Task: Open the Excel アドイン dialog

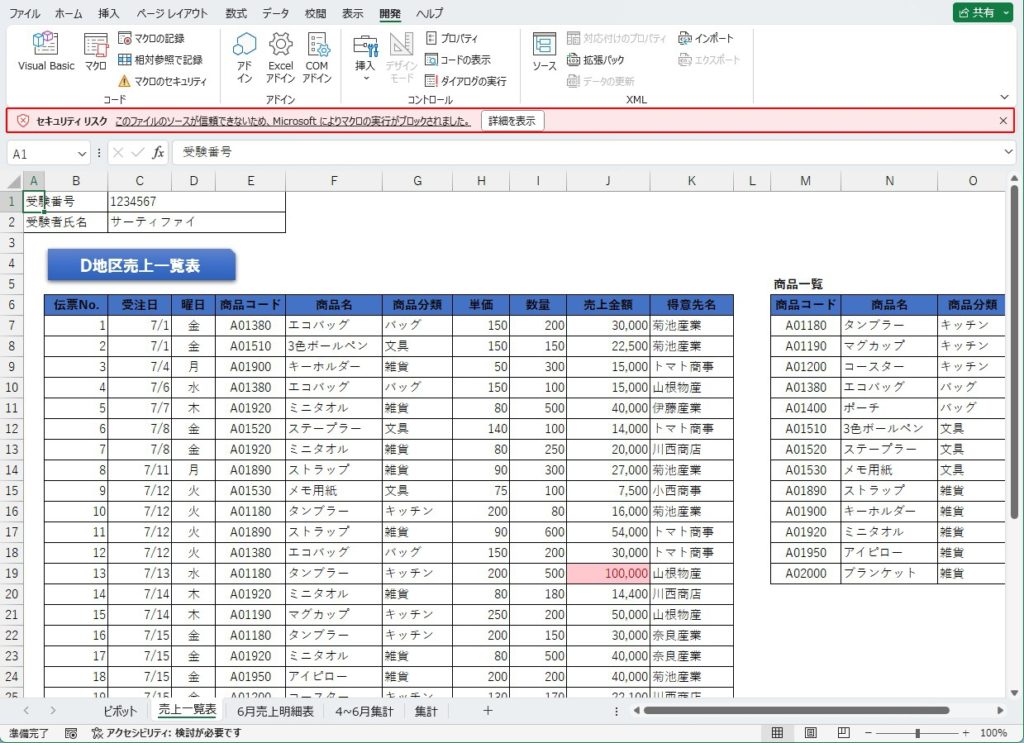Action: tap(280, 55)
